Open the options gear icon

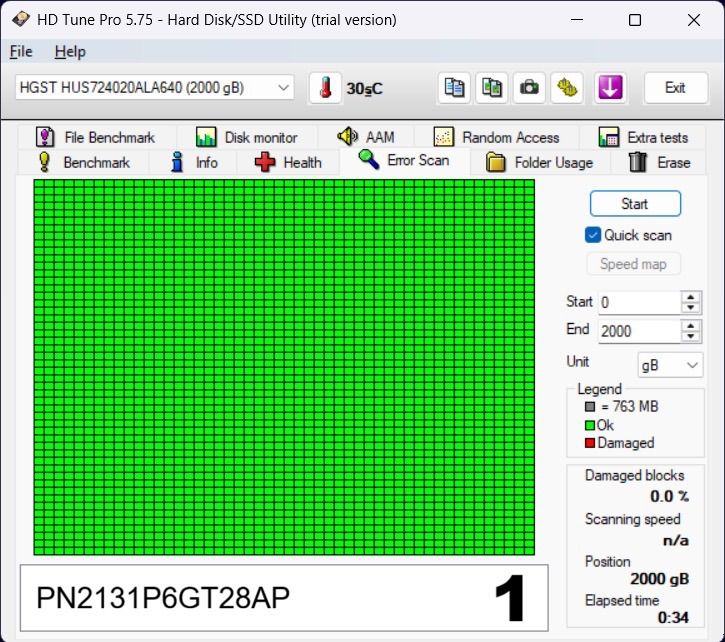coord(566,88)
